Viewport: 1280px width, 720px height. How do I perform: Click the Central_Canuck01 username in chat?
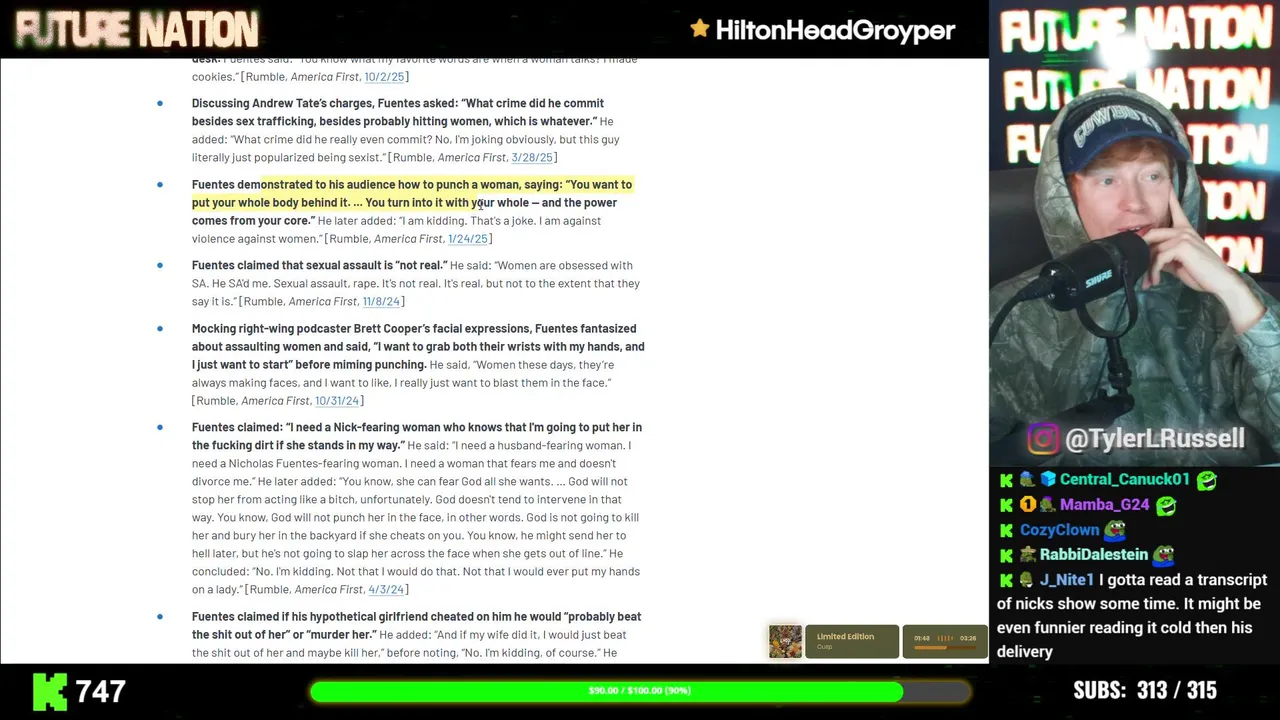pos(1125,480)
